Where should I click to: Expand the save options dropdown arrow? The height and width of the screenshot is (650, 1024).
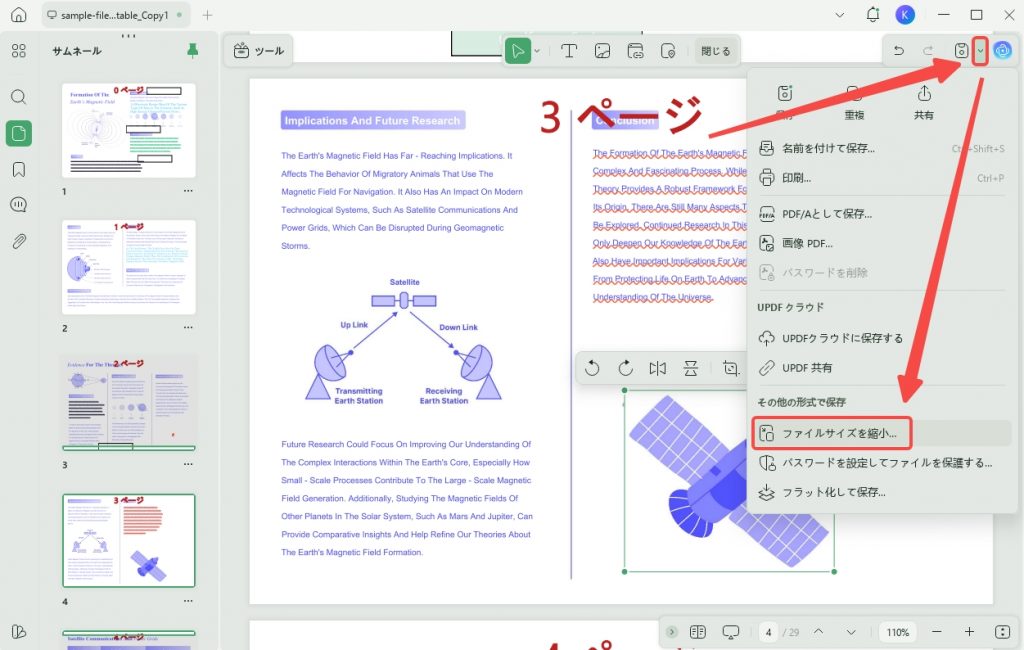tap(980, 51)
